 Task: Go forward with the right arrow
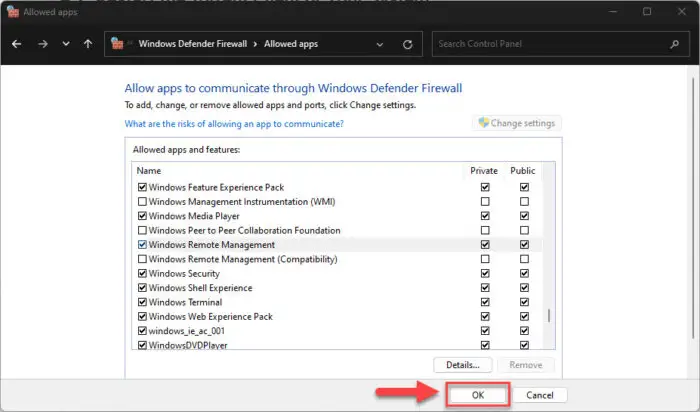pos(43,44)
